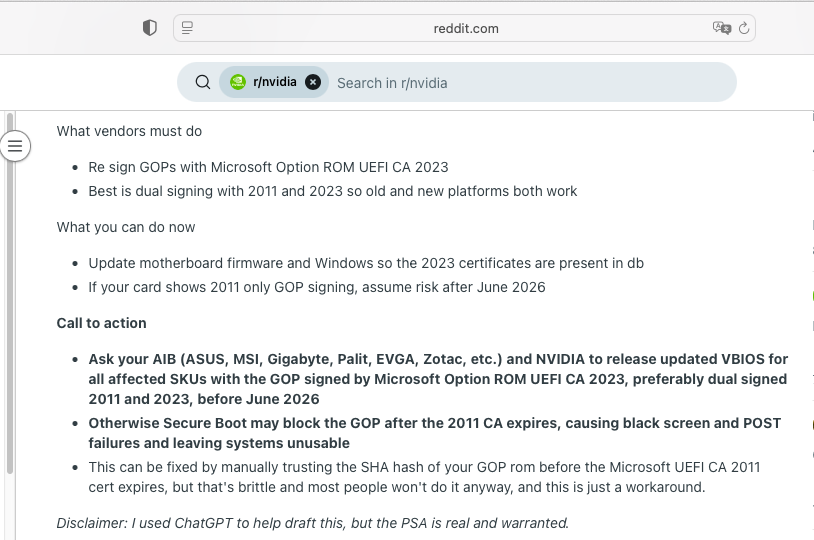Click the 'What vendors must do' heading
This screenshot has width=814, height=540.
click(129, 131)
